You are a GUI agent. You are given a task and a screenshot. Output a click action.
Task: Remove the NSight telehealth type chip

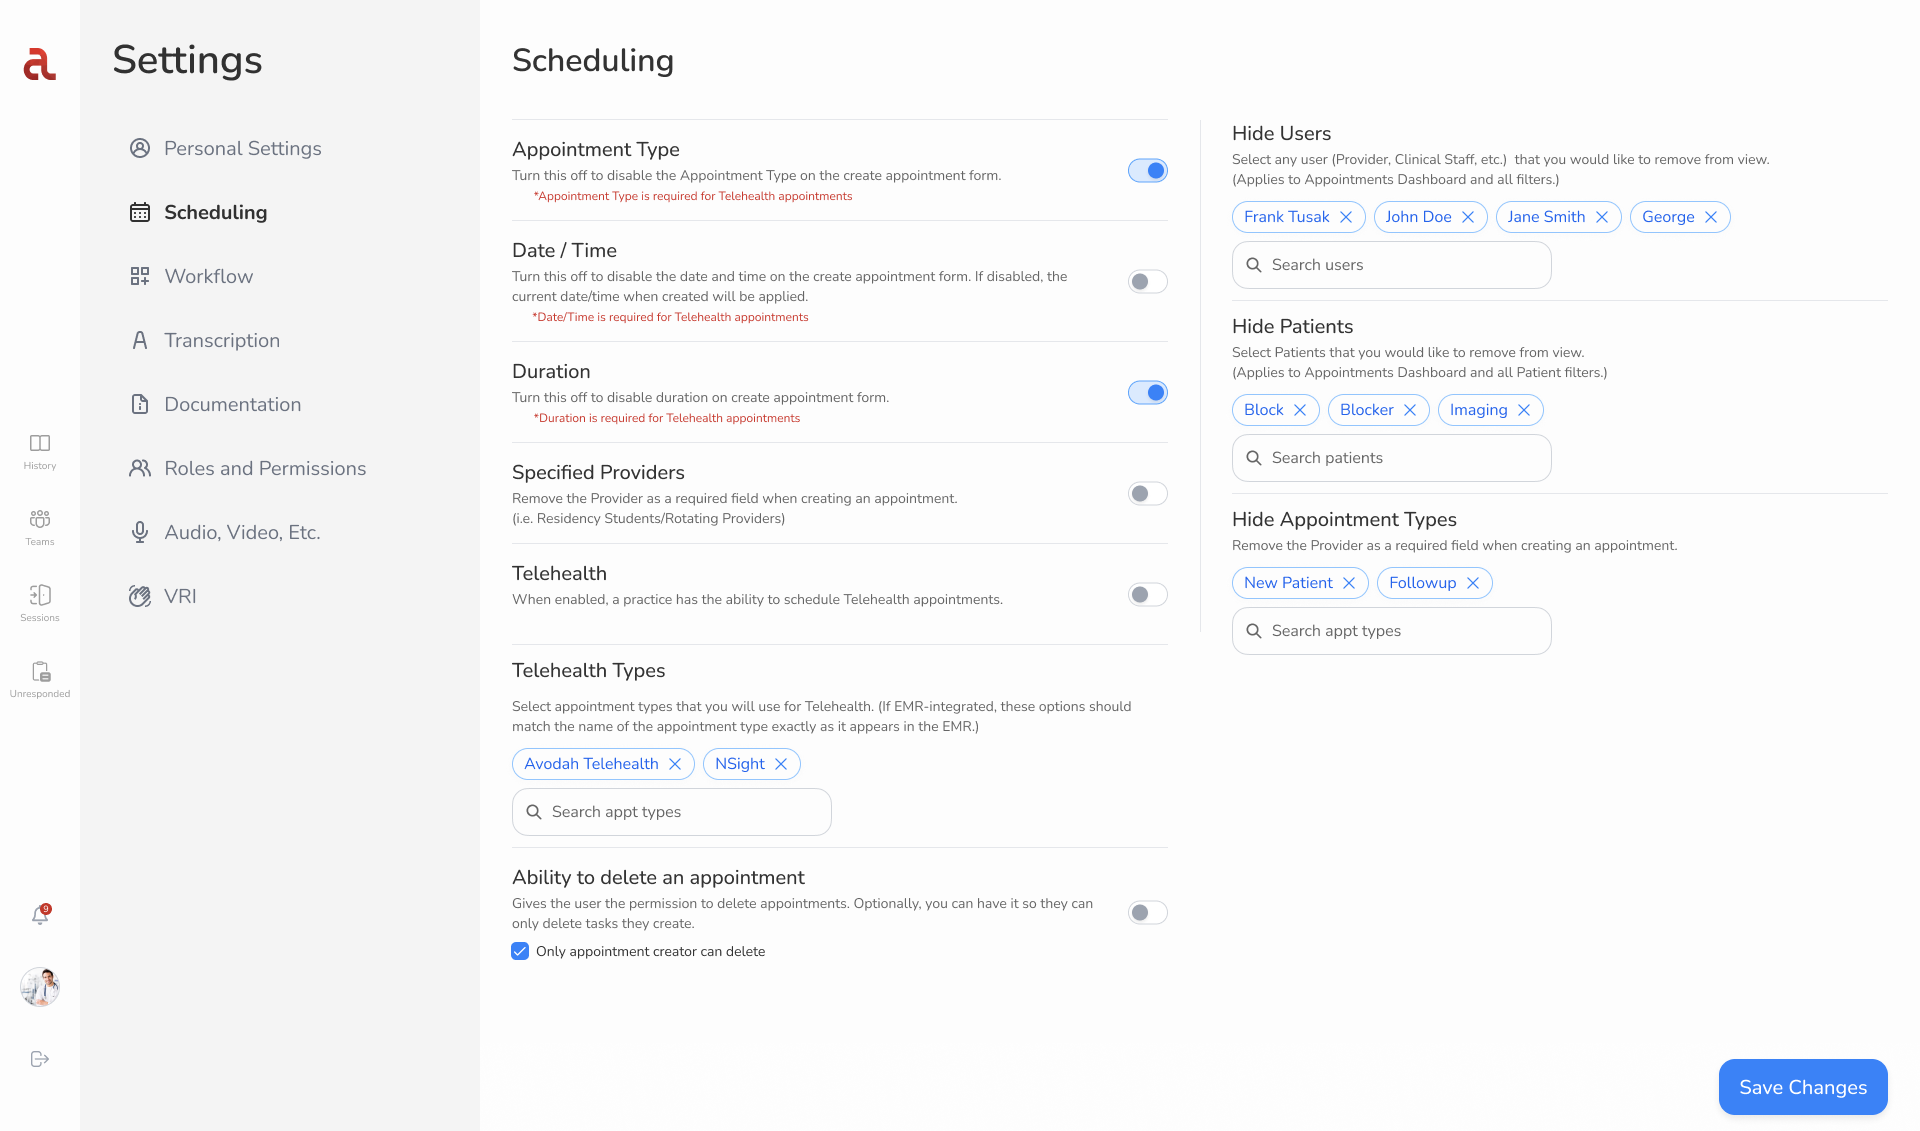coord(781,764)
